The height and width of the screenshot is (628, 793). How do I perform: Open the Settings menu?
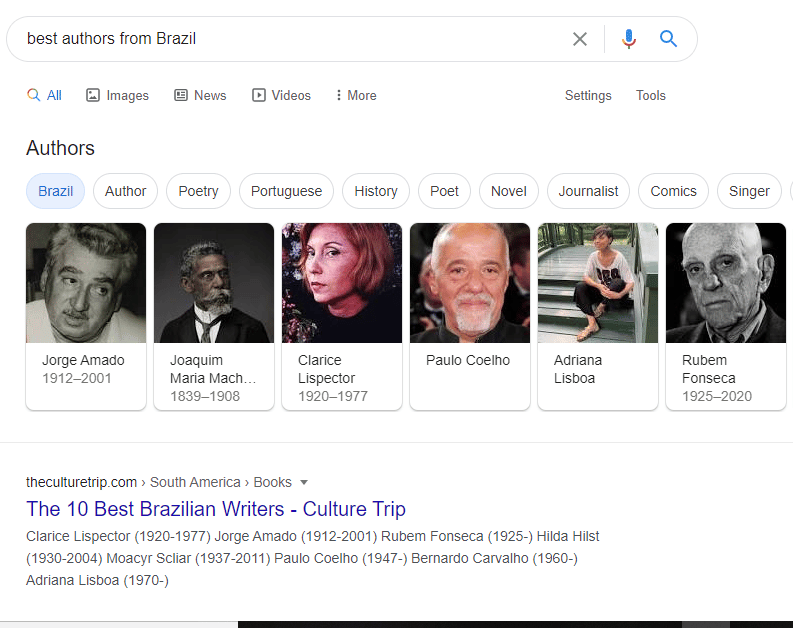pyautogui.click(x=588, y=96)
